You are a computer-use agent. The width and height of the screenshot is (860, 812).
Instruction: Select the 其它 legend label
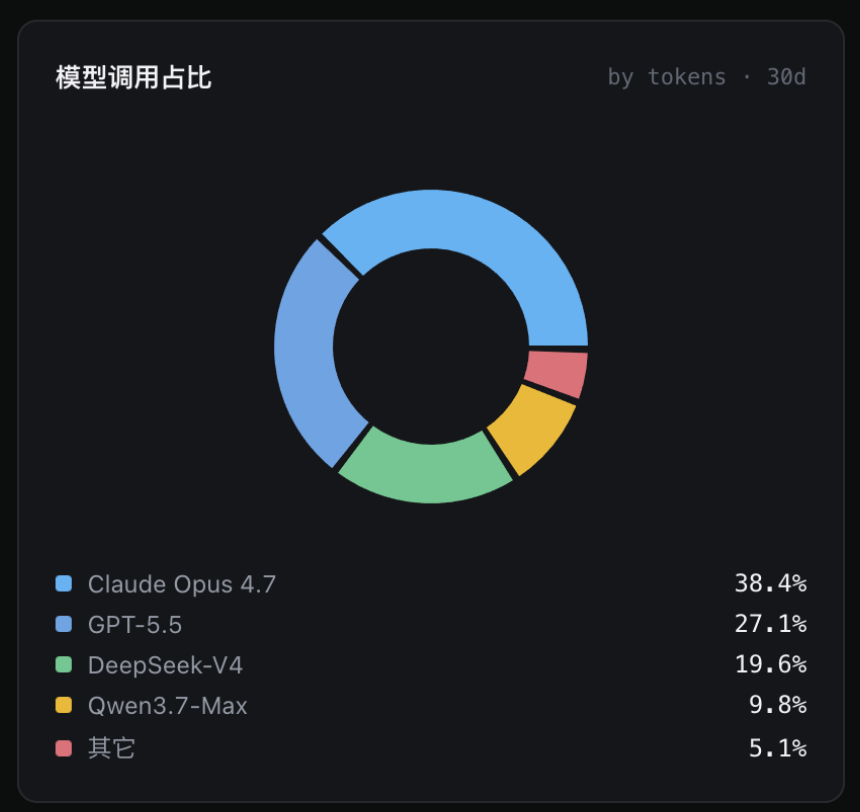click(x=111, y=748)
